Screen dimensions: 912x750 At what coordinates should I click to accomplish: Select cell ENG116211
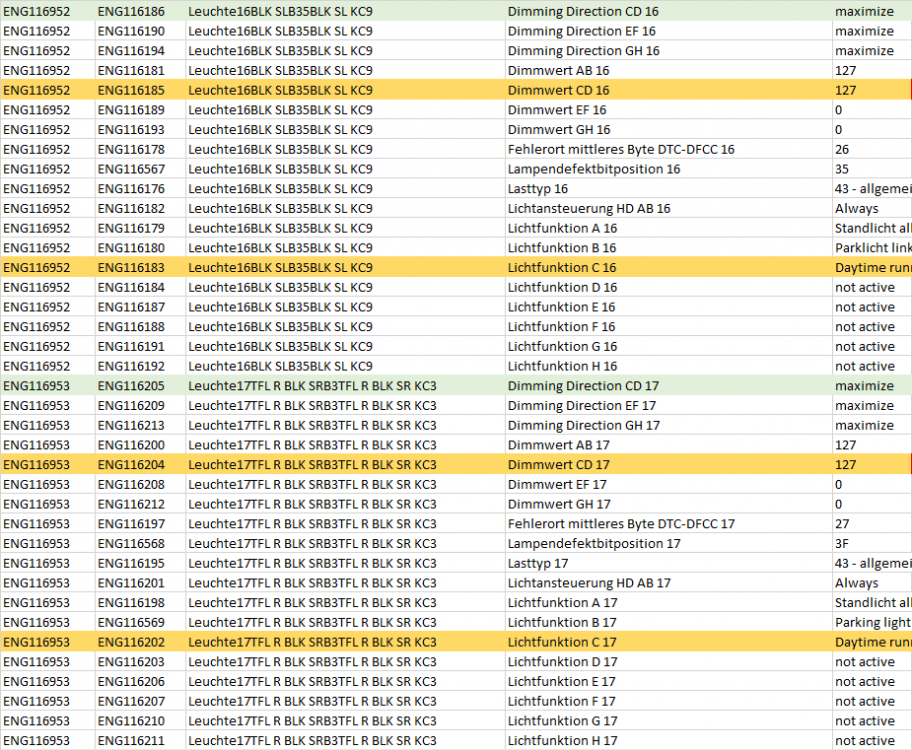pos(140,741)
